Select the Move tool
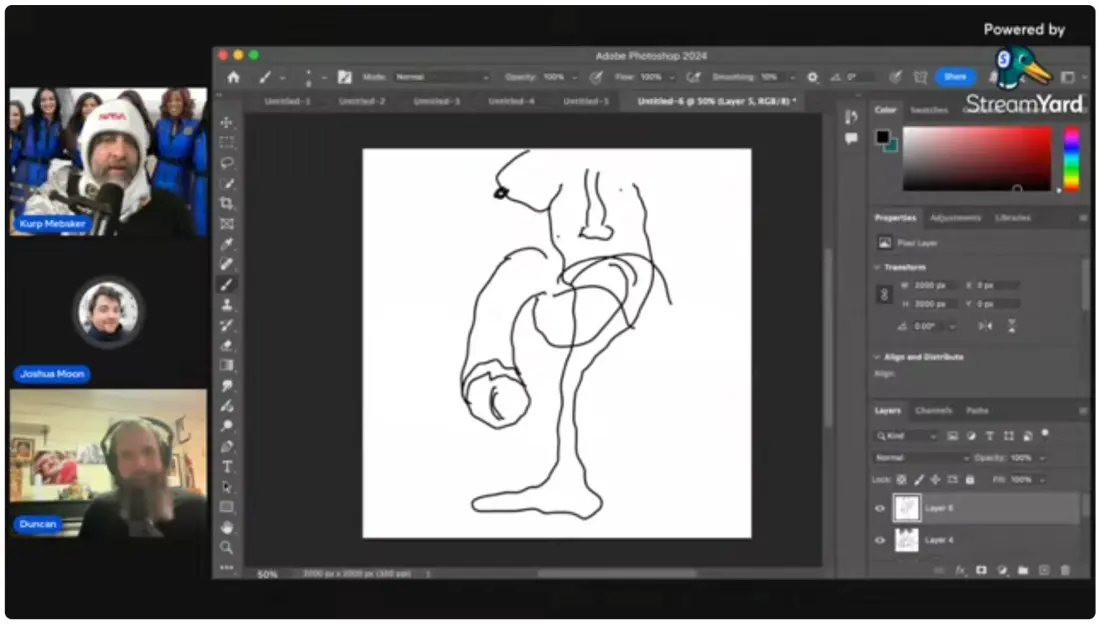 [226, 122]
